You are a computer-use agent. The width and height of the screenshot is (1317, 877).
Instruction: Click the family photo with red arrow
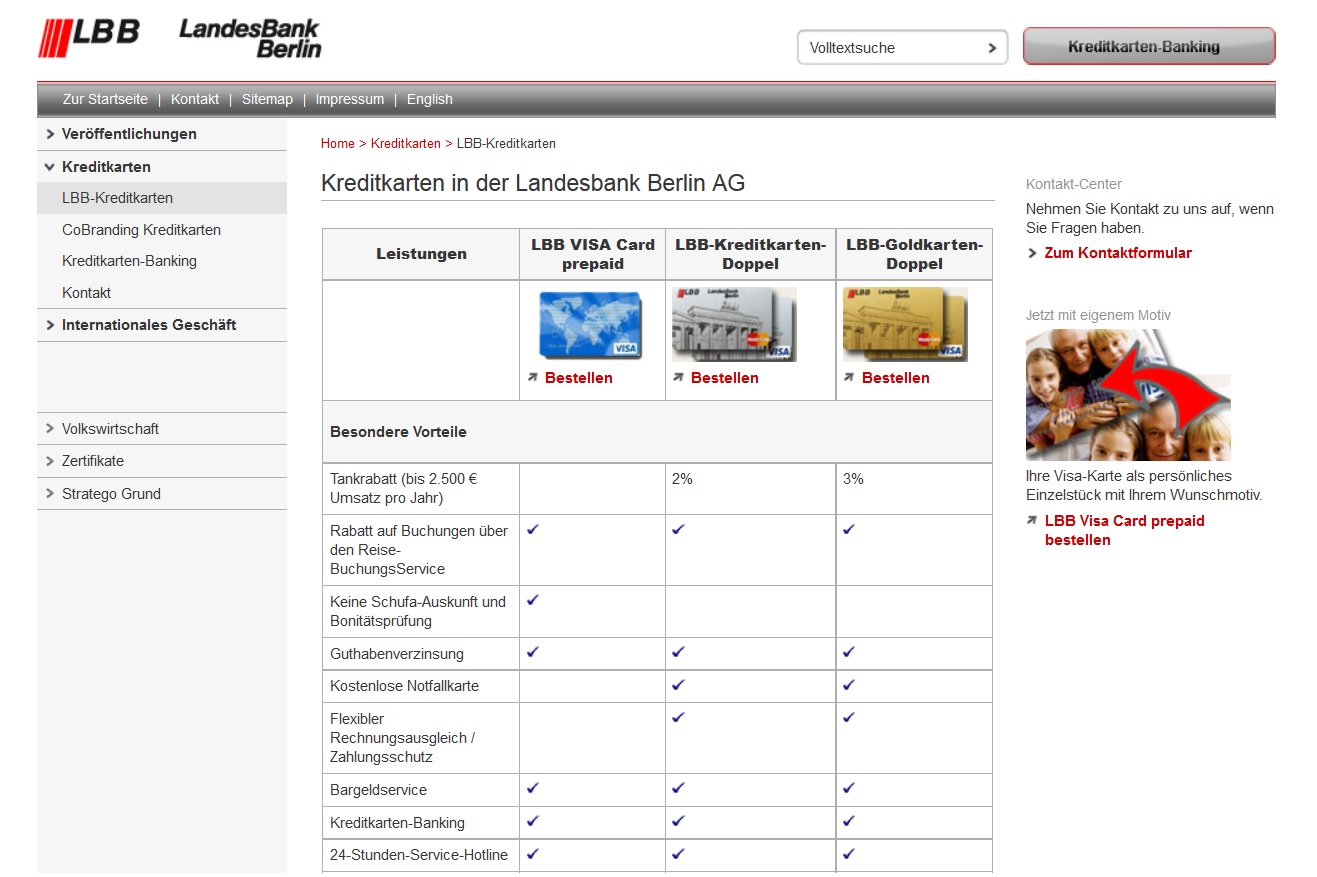point(1128,395)
